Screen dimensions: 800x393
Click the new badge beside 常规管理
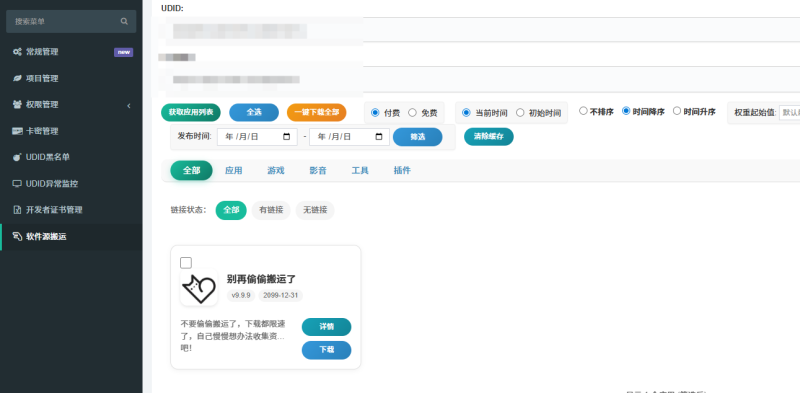(x=123, y=52)
